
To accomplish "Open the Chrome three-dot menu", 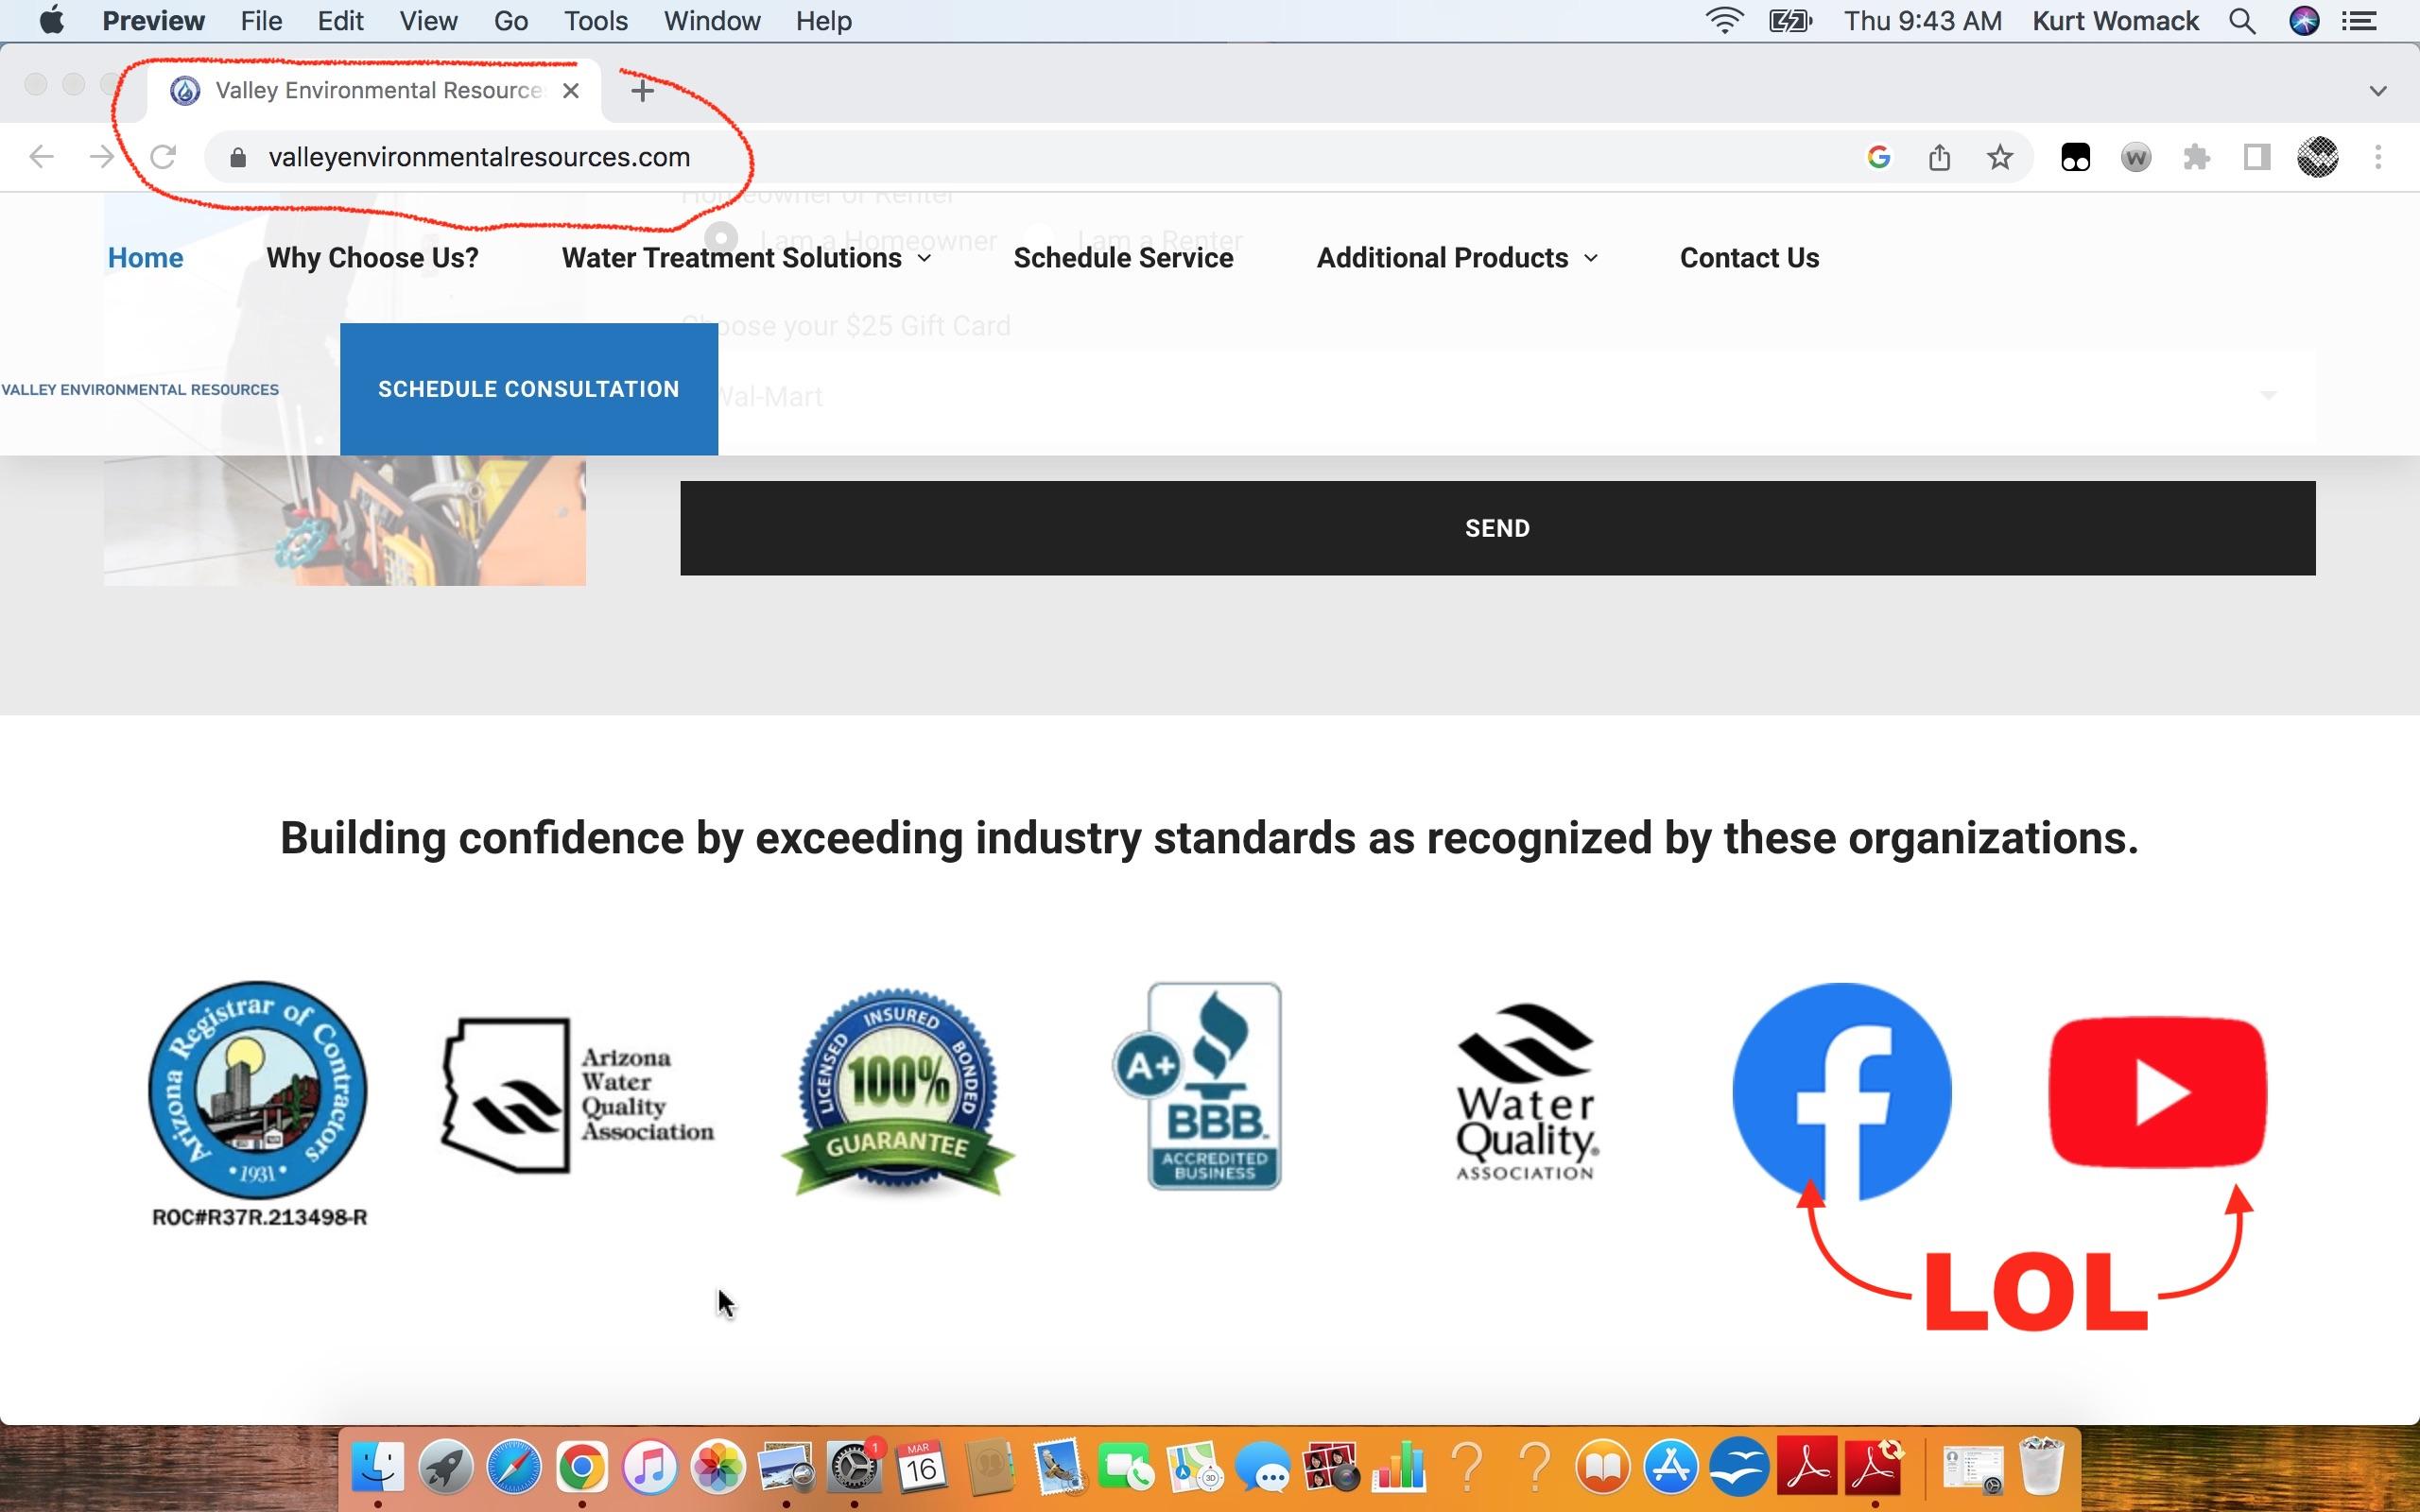I will pyautogui.click(x=2378, y=157).
